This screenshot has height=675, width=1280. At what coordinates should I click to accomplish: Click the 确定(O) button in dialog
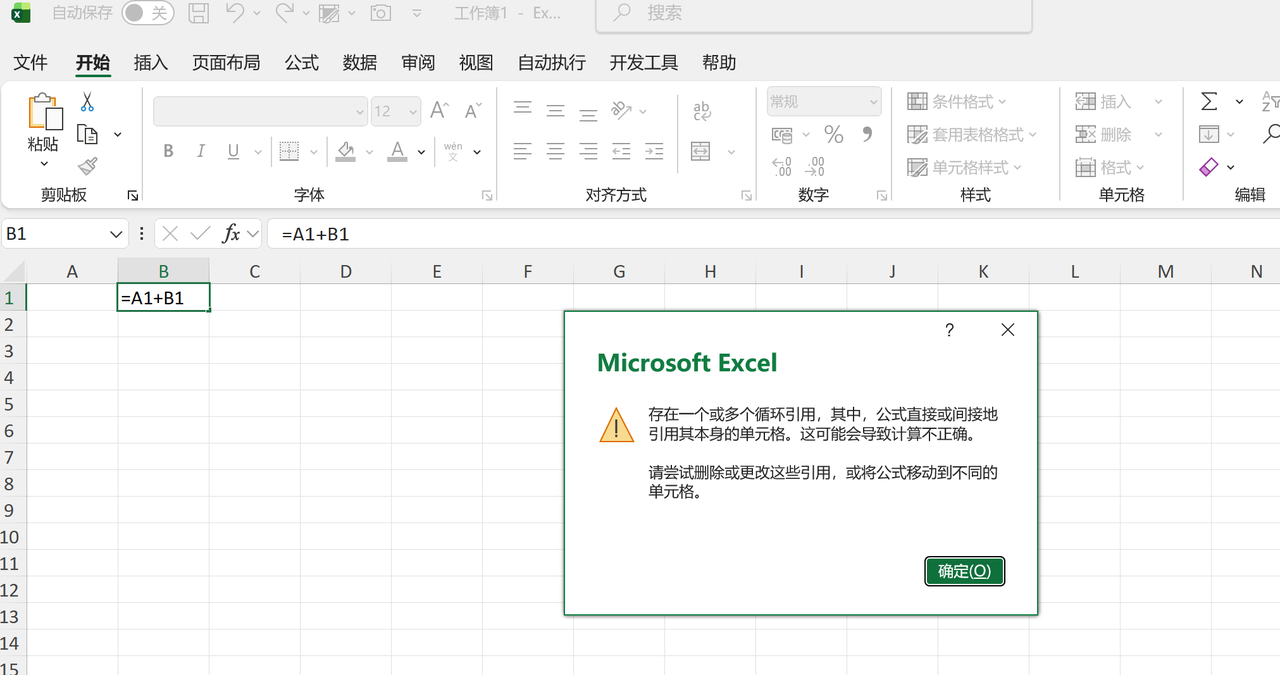coord(964,571)
